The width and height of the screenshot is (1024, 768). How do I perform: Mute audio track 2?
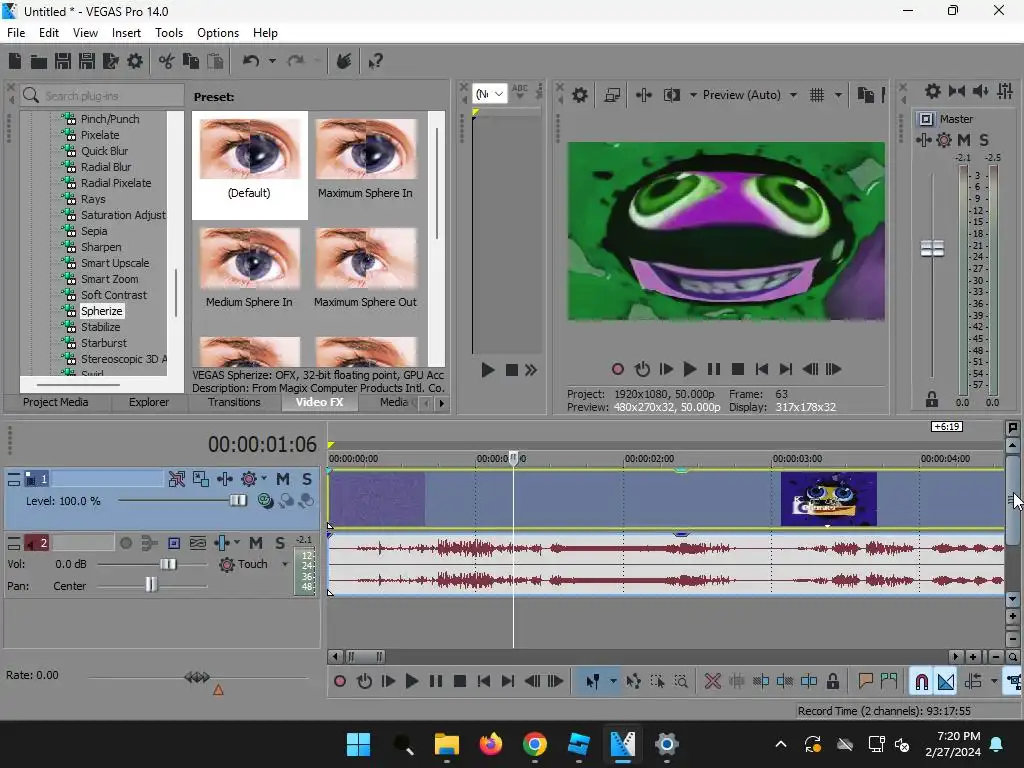click(256, 543)
